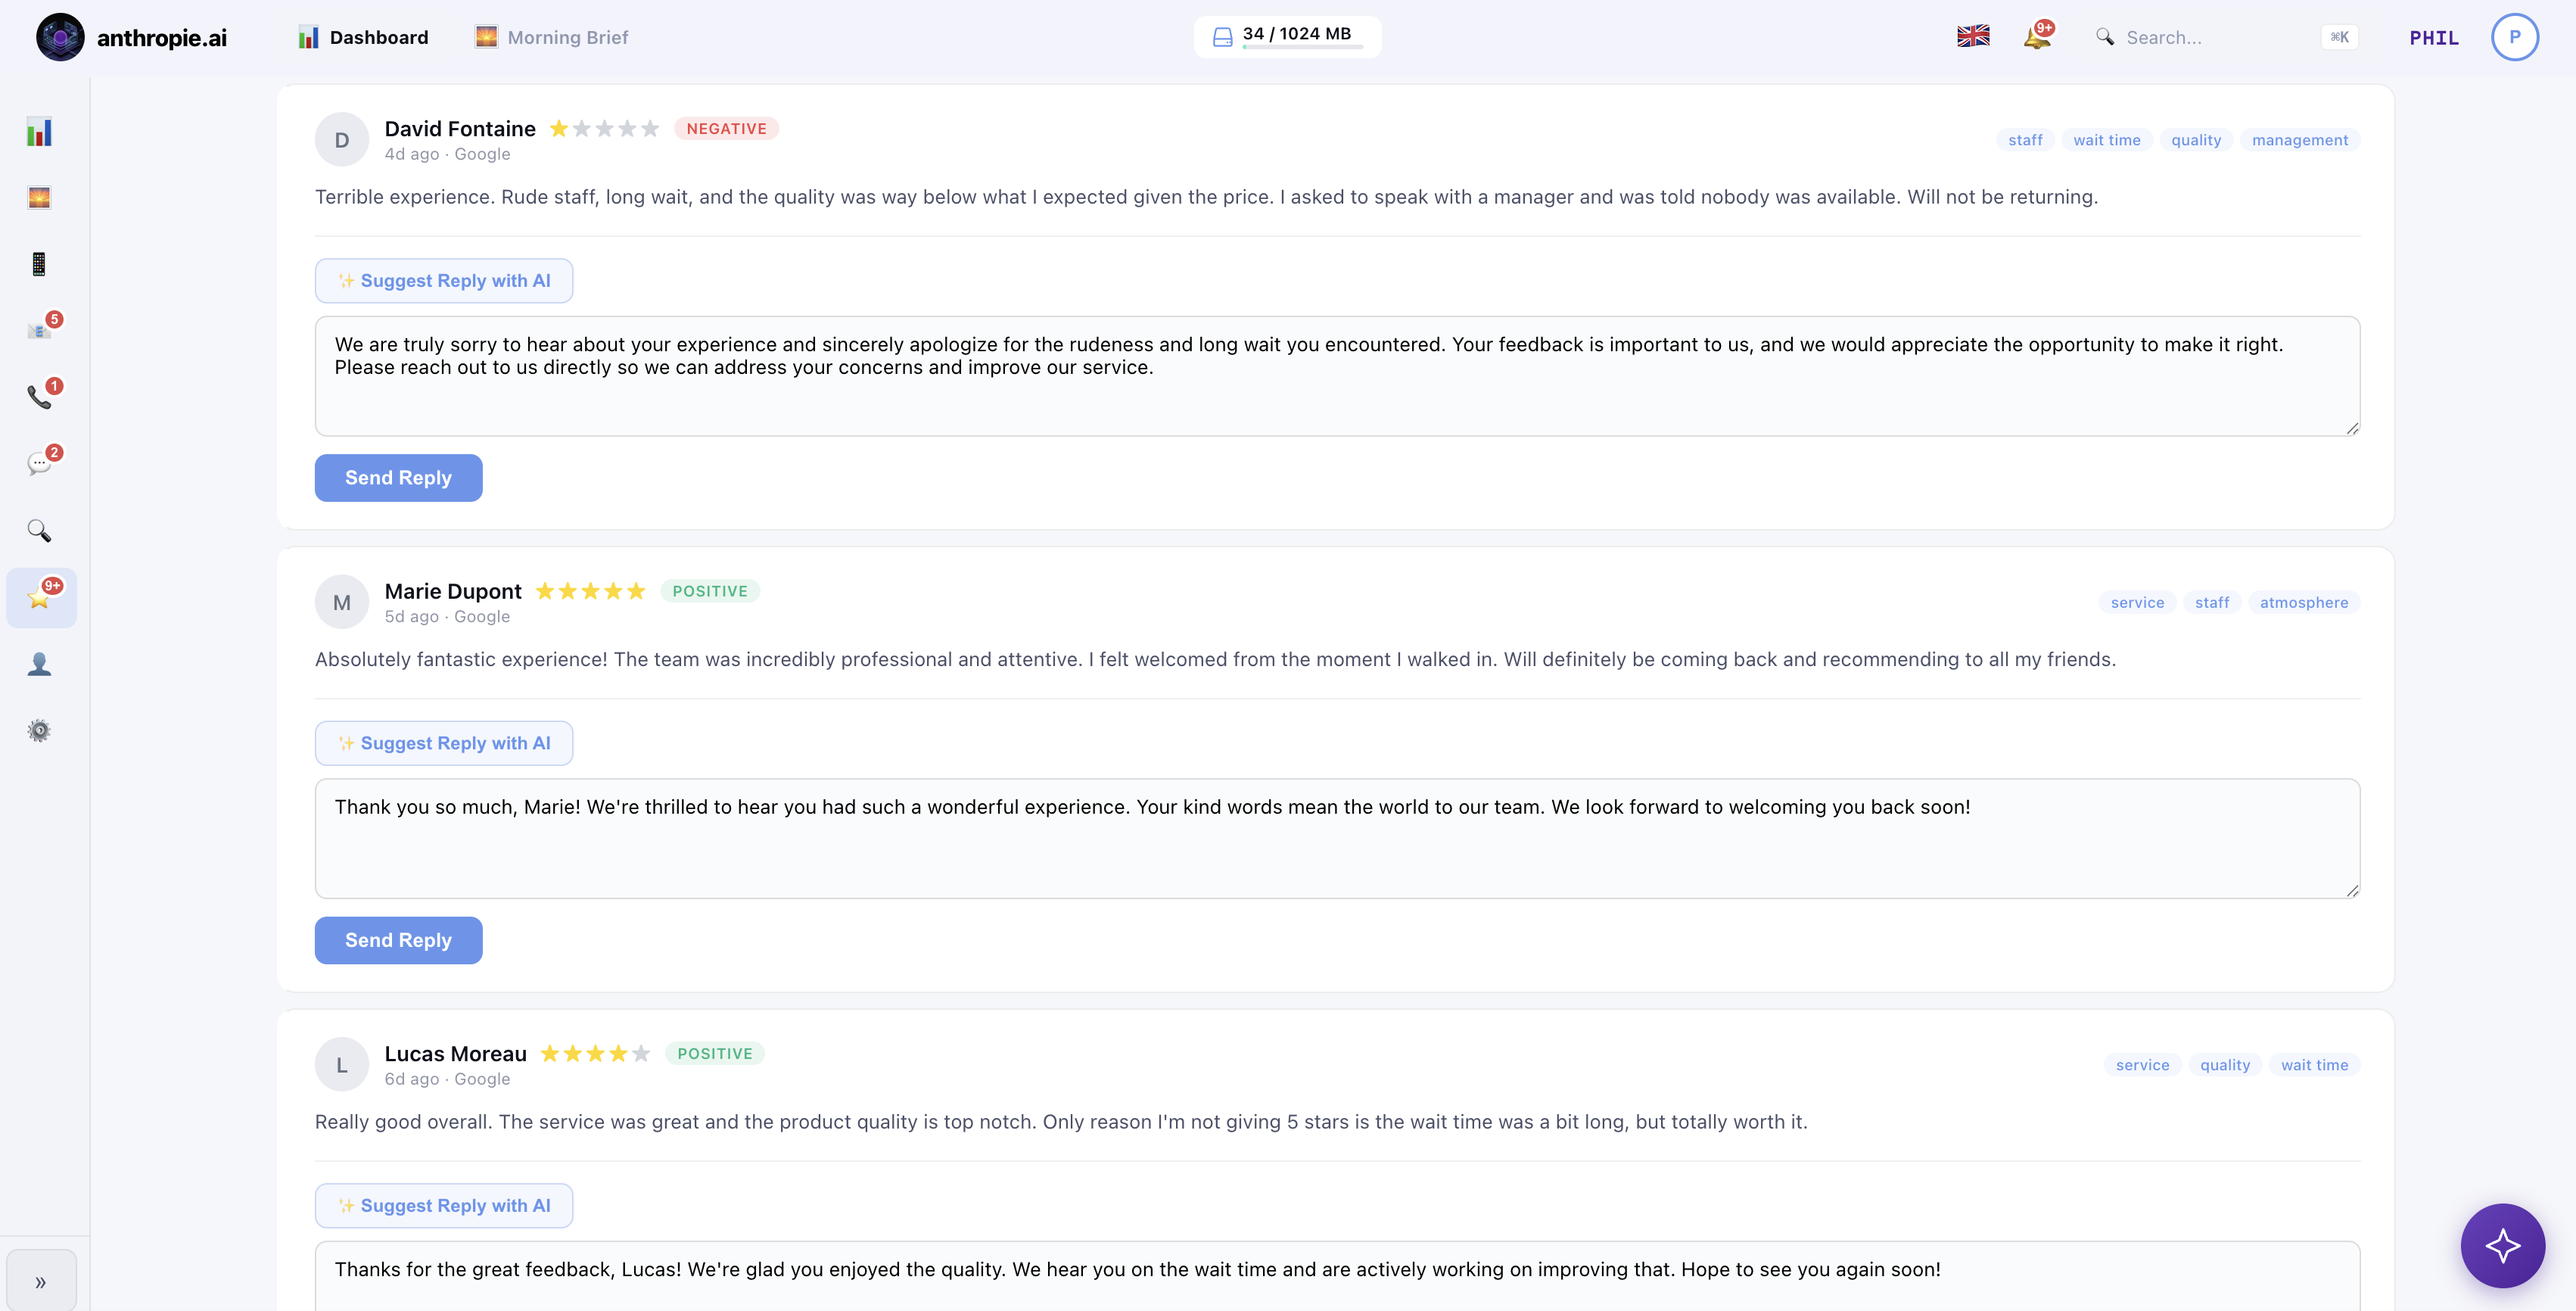Open the phone calls sidebar icon
The height and width of the screenshot is (1311, 2576).
tap(40, 397)
